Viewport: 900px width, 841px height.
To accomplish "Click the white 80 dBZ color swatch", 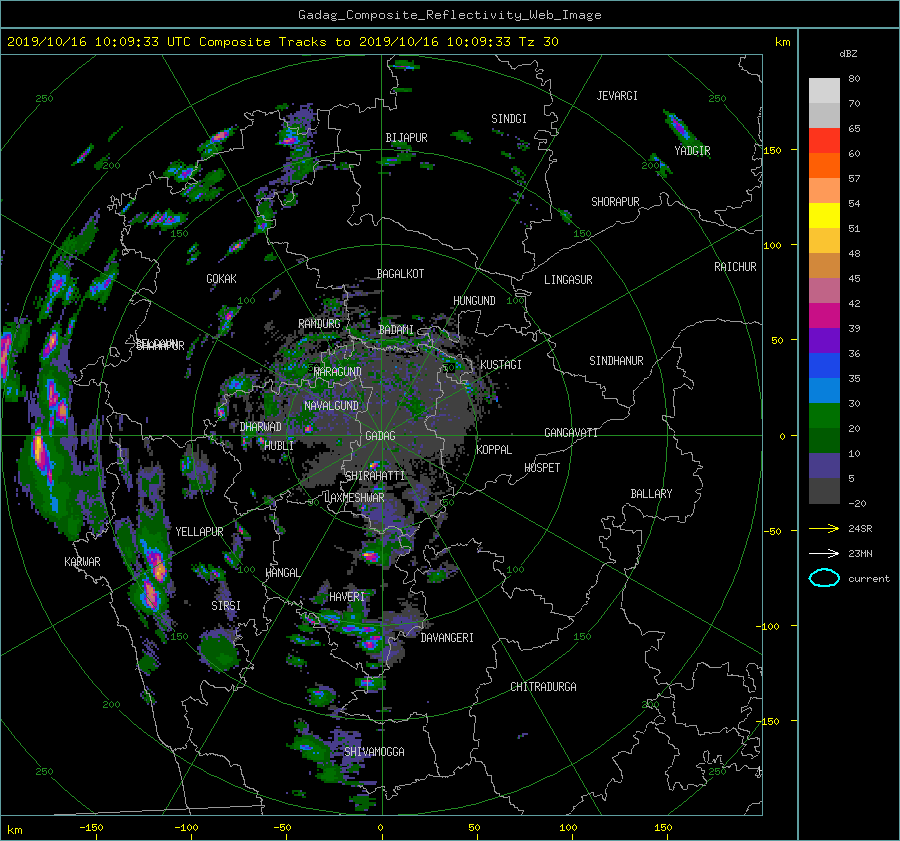I will (824, 91).
